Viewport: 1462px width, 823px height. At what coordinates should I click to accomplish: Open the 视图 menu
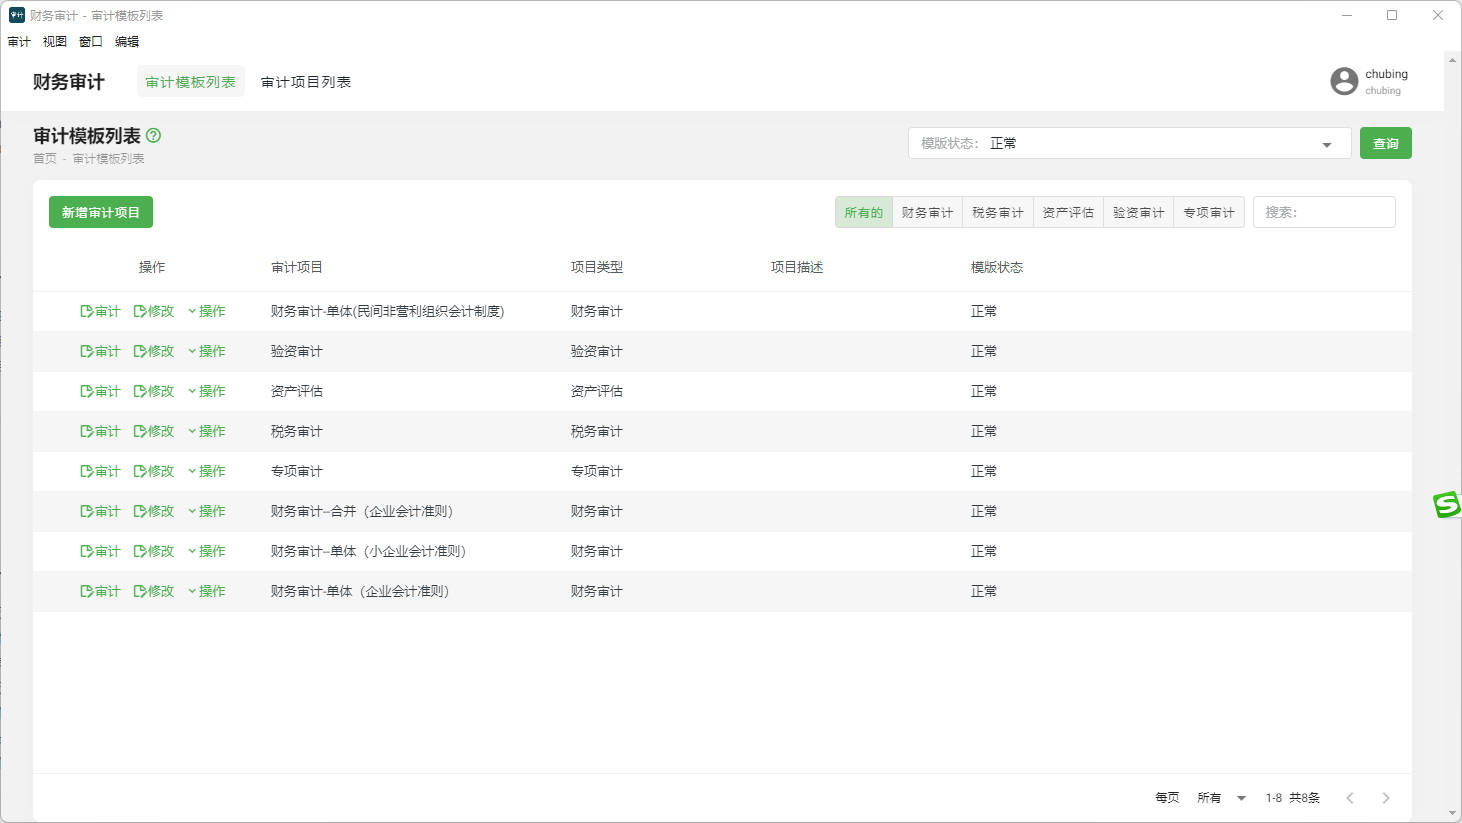coord(55,41)
